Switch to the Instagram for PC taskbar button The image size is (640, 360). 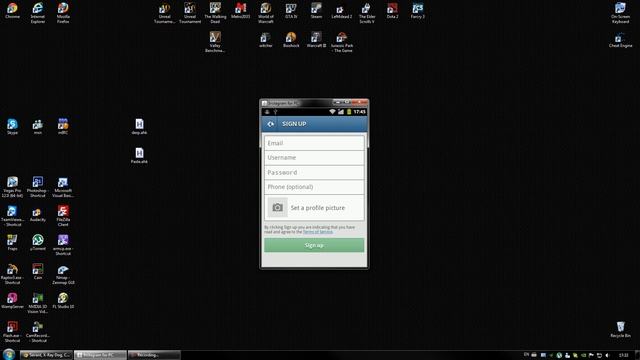(x=100, y=355)
